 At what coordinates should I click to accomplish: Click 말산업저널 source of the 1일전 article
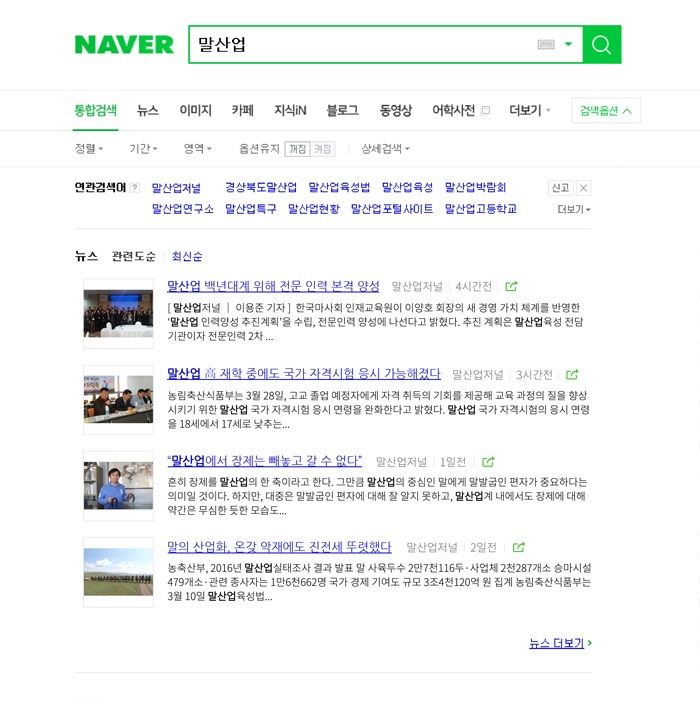pyautogui.click(x=401, y=462)
